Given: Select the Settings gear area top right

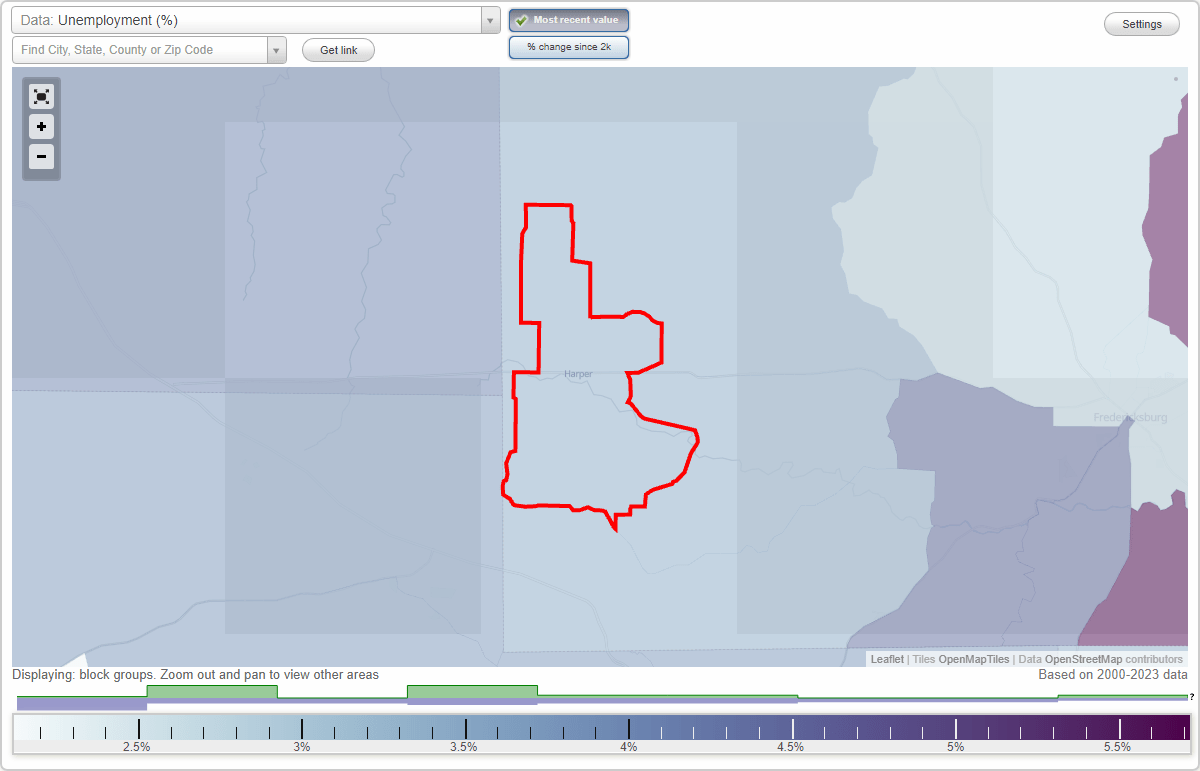Looking at the screenshot, I should pyautogui.click(x=1141, y=23).
